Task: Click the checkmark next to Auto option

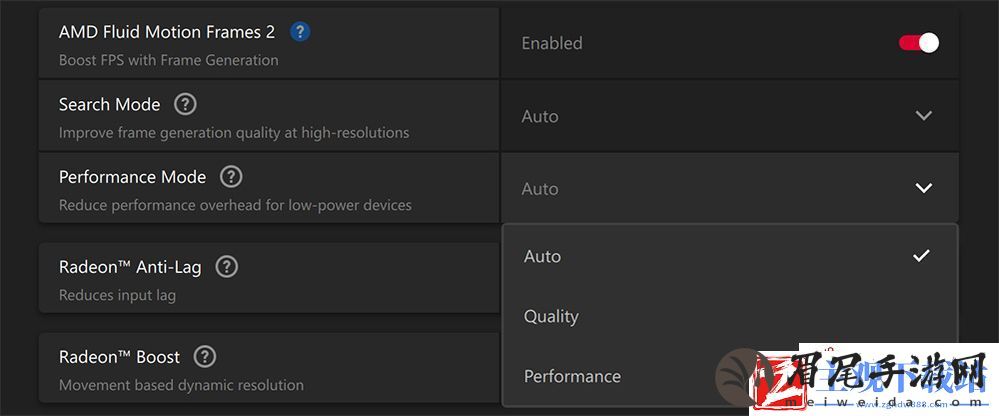Action: [x=921, y=256]
